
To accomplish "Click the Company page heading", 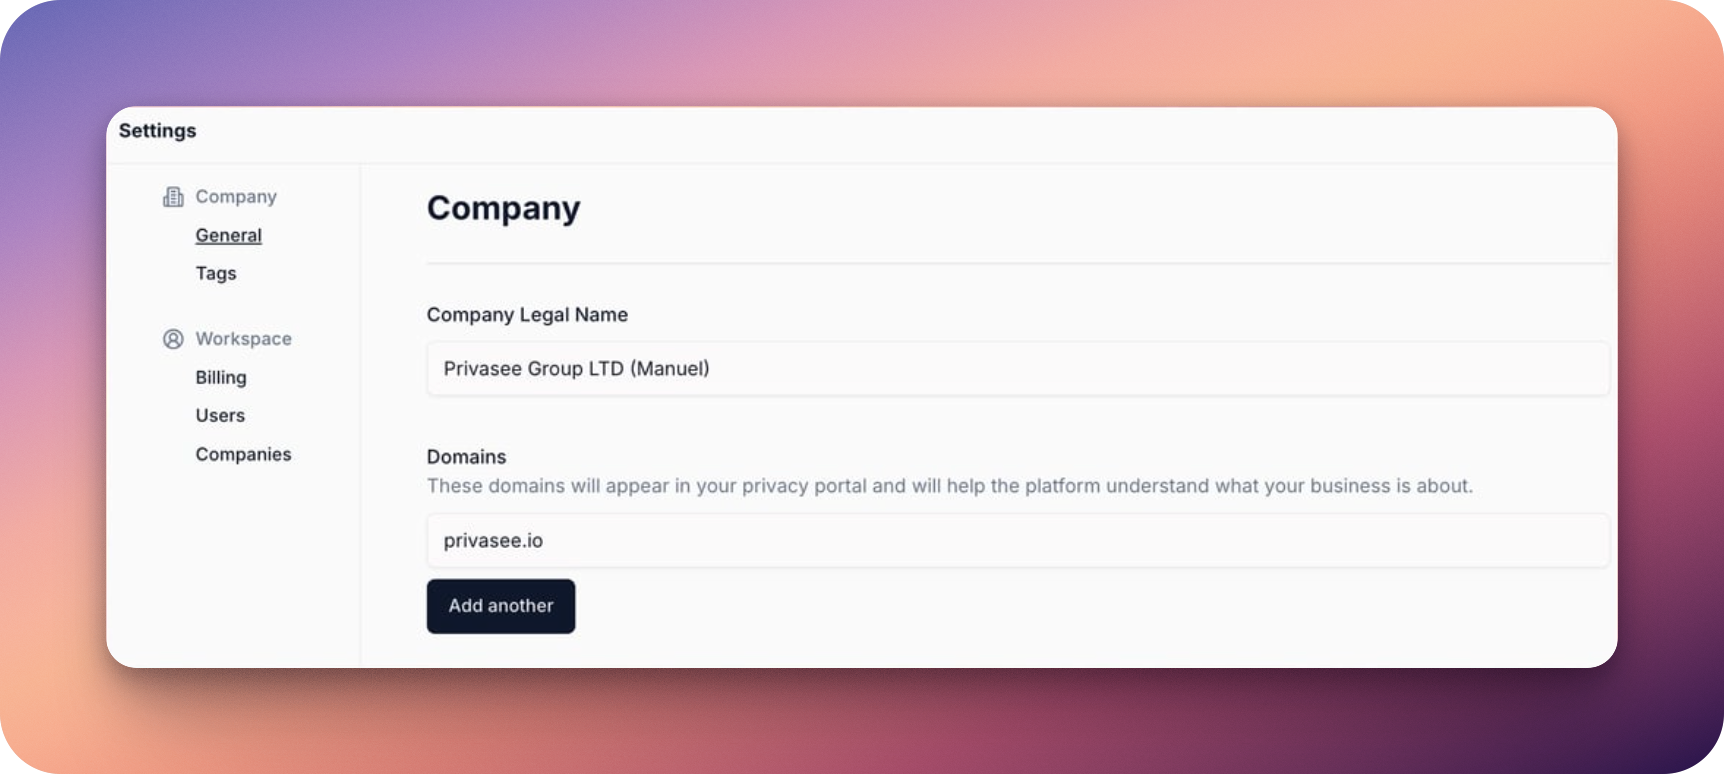I will point(504,208).
